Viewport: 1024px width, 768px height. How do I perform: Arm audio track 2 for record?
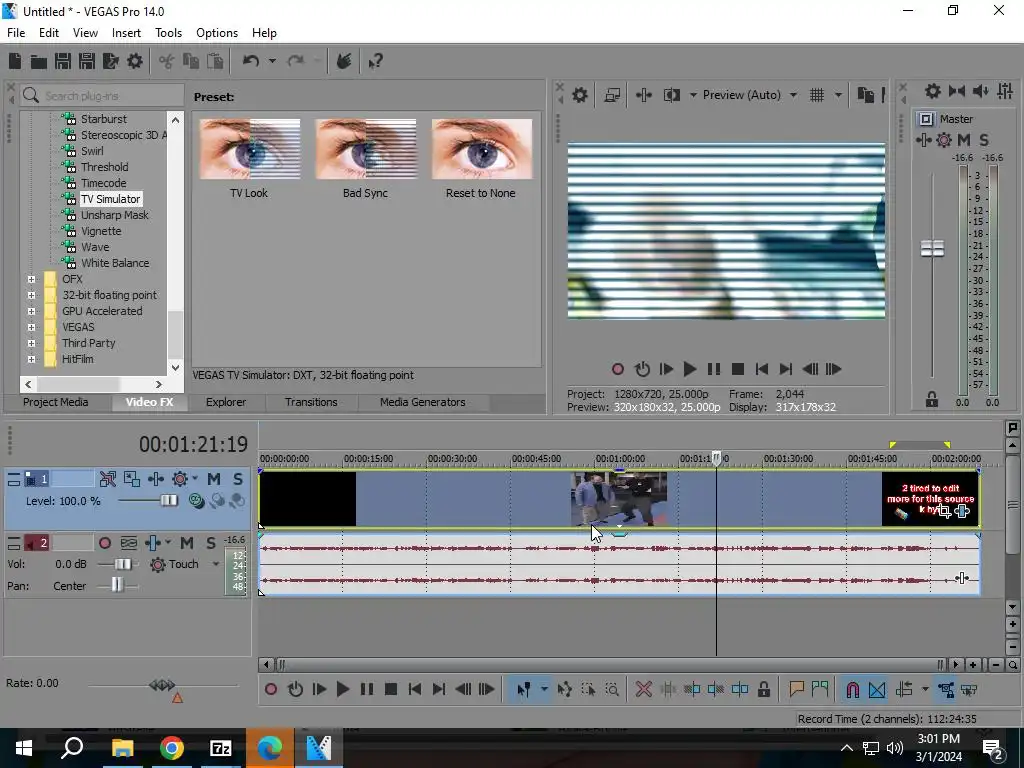coord(104,543)
